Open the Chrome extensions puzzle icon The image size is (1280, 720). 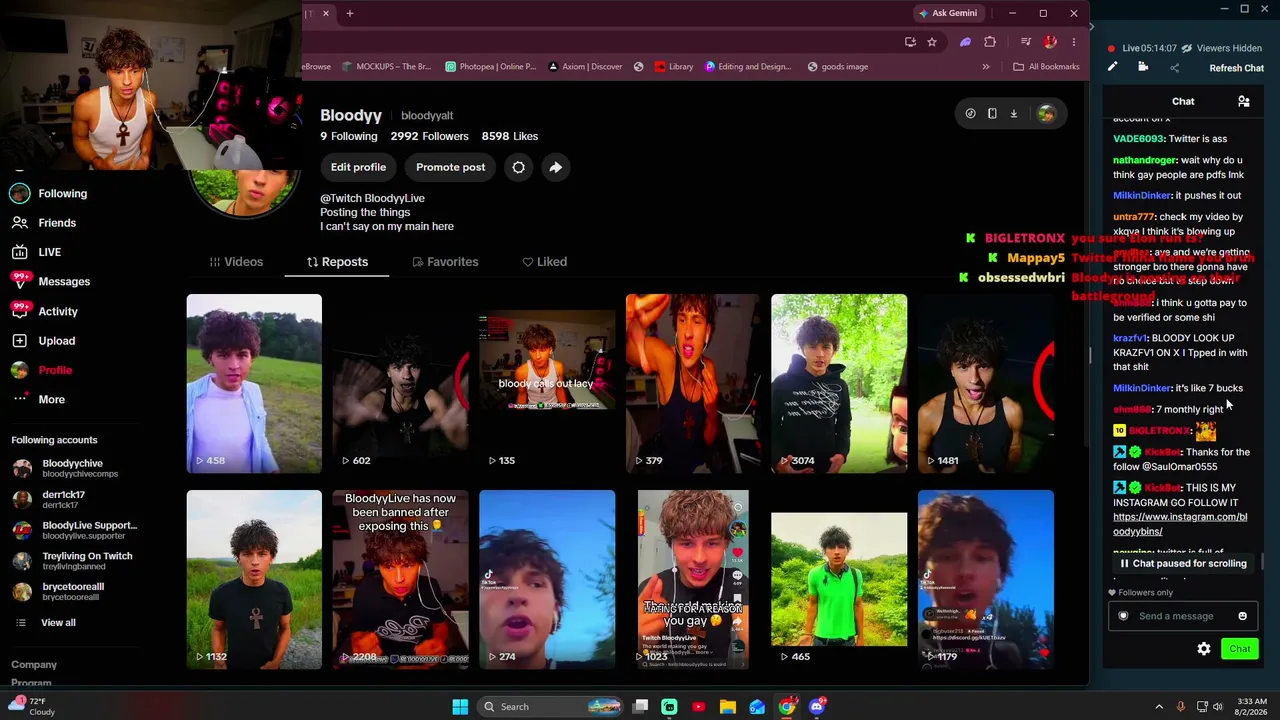990,42
